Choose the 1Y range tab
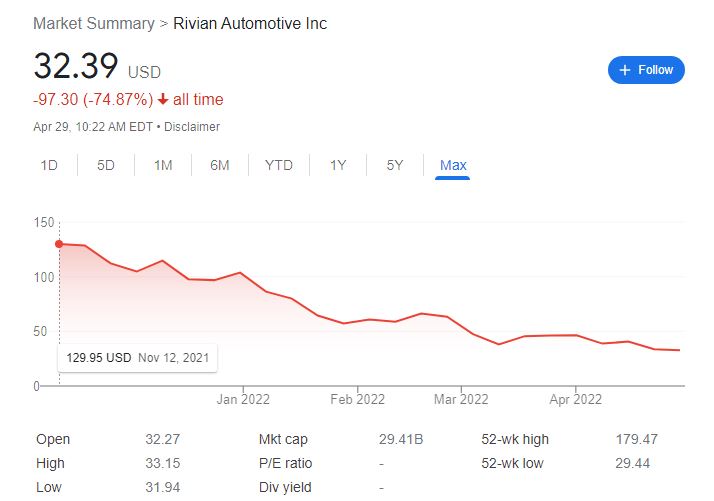The image size is (714, 501). click(338, 165)
